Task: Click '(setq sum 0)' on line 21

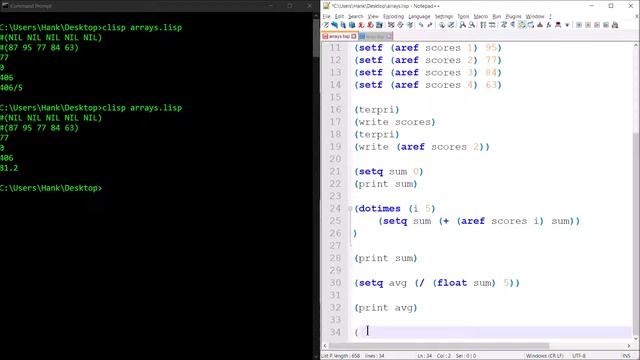Action: pos(389,172)
